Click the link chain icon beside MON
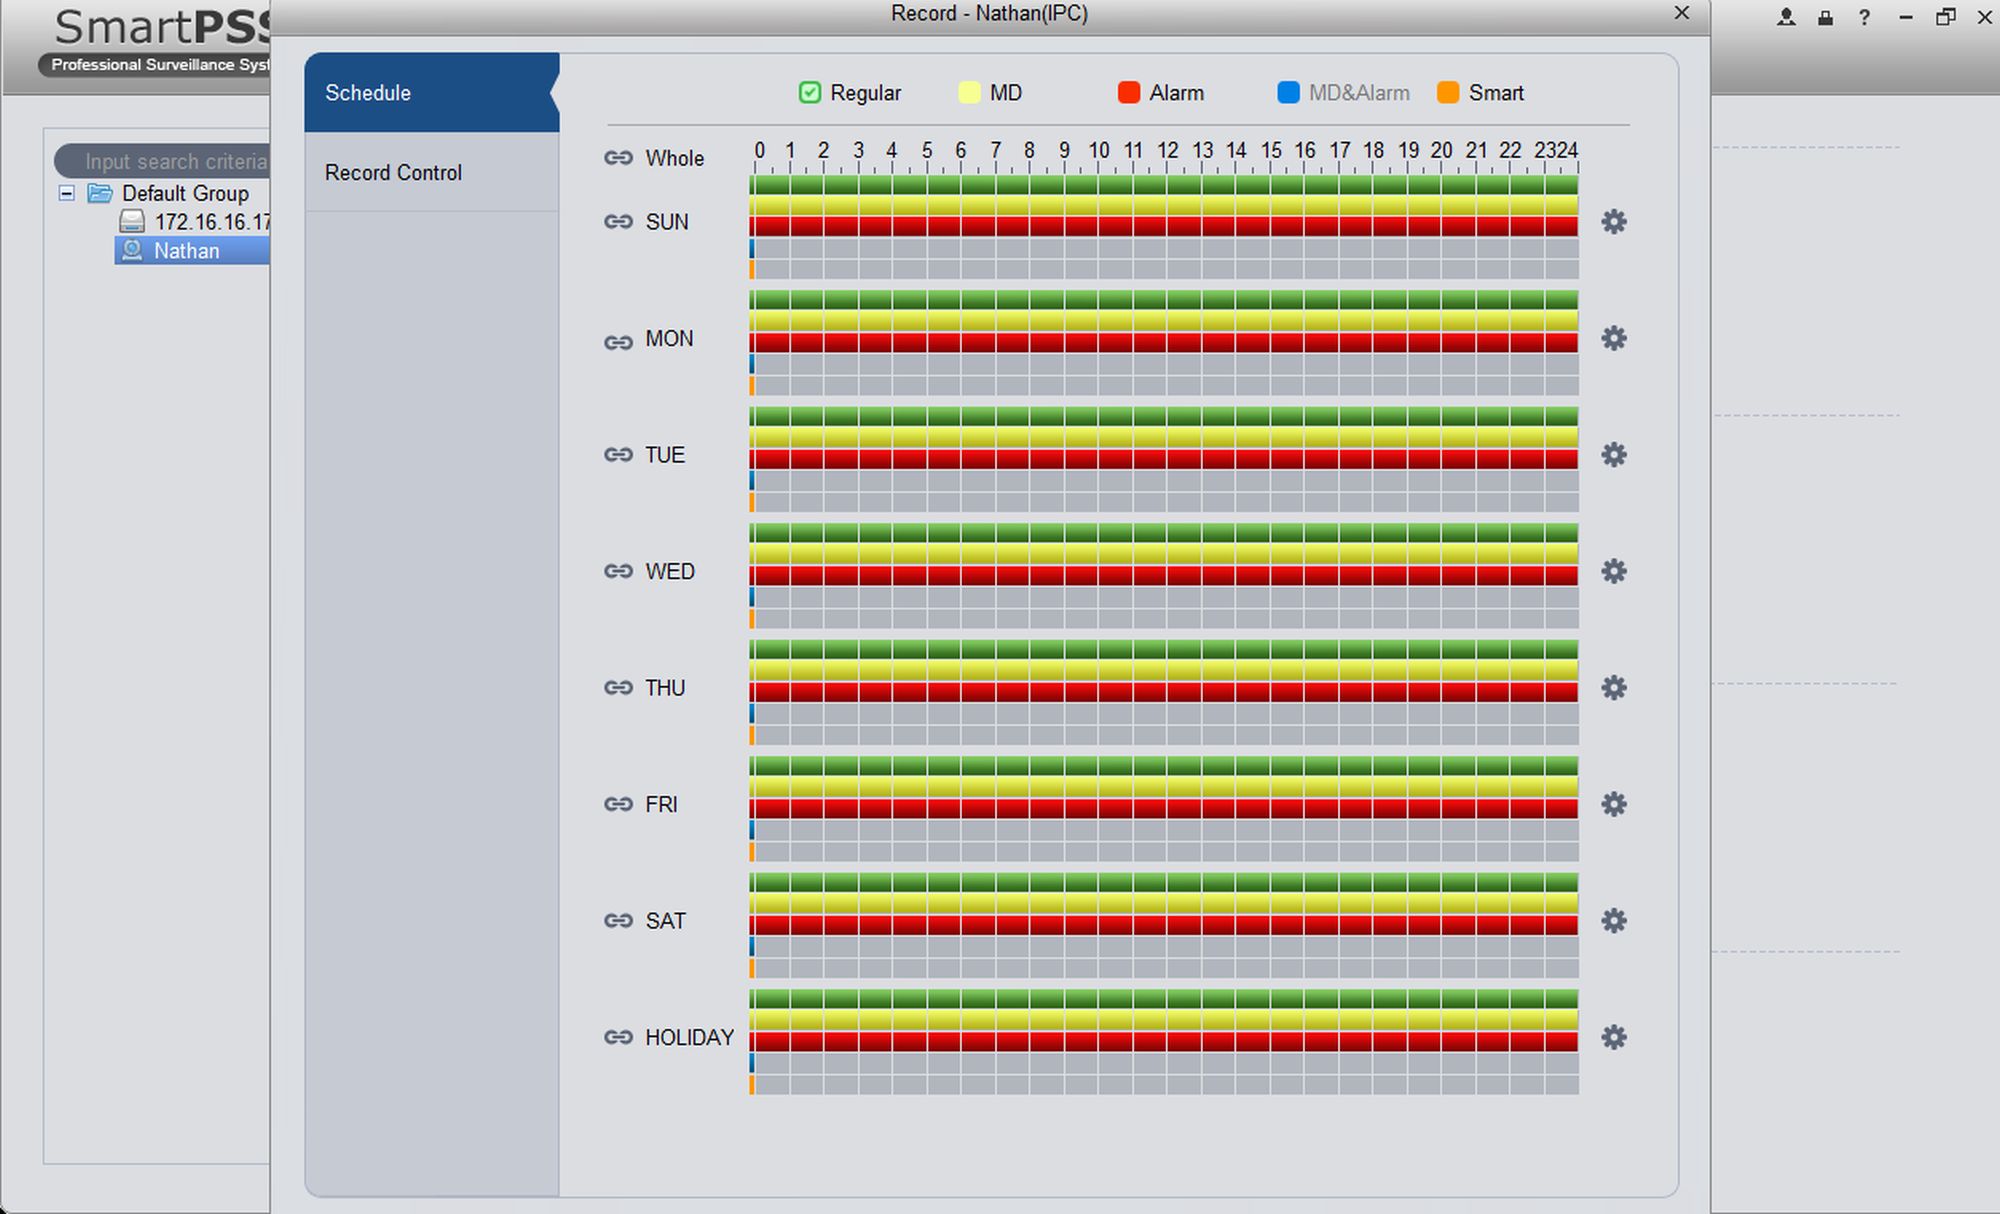Image resolution: width=2000 pixels, height=1214 pixels. tap(618, 342)
